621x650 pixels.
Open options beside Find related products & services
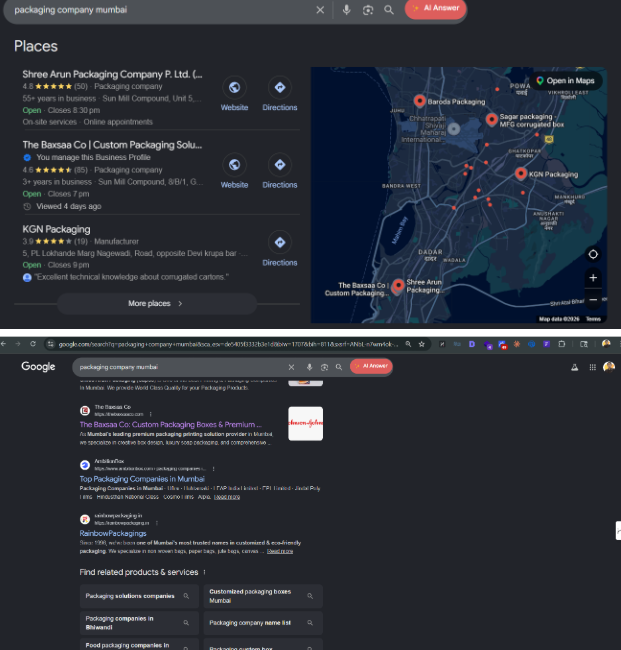click(204, 572)
